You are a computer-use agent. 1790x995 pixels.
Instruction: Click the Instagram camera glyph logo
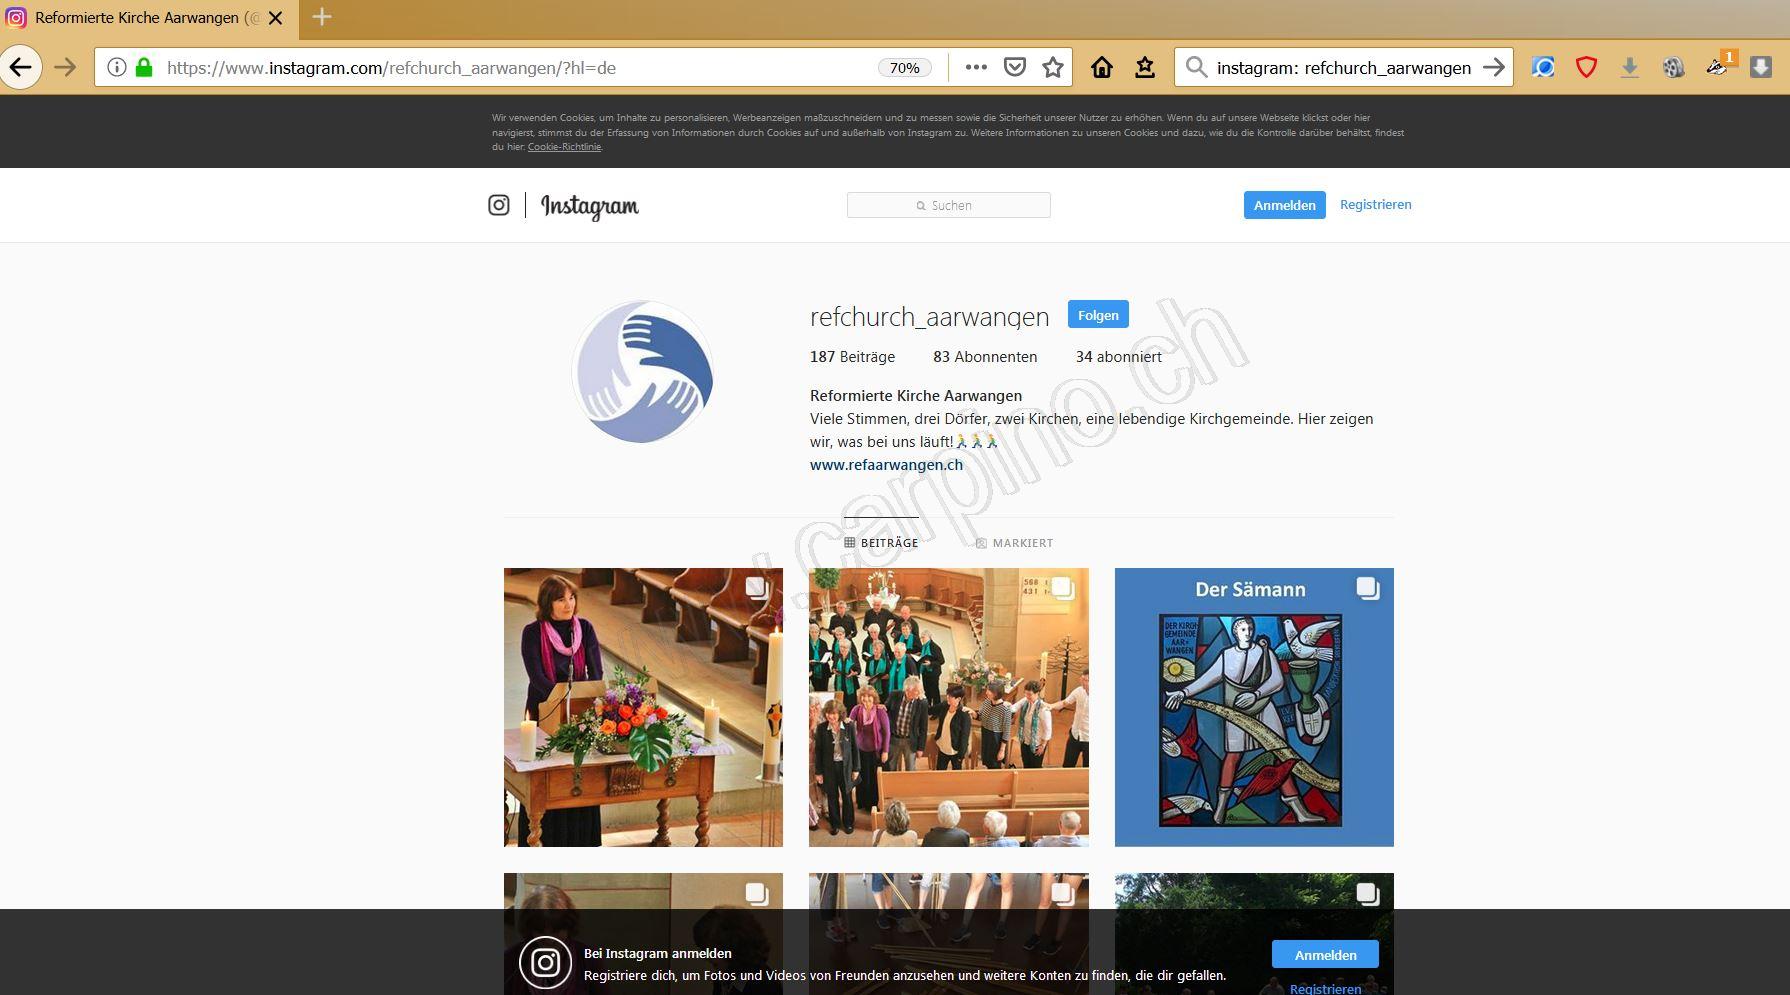pos(498,205)
